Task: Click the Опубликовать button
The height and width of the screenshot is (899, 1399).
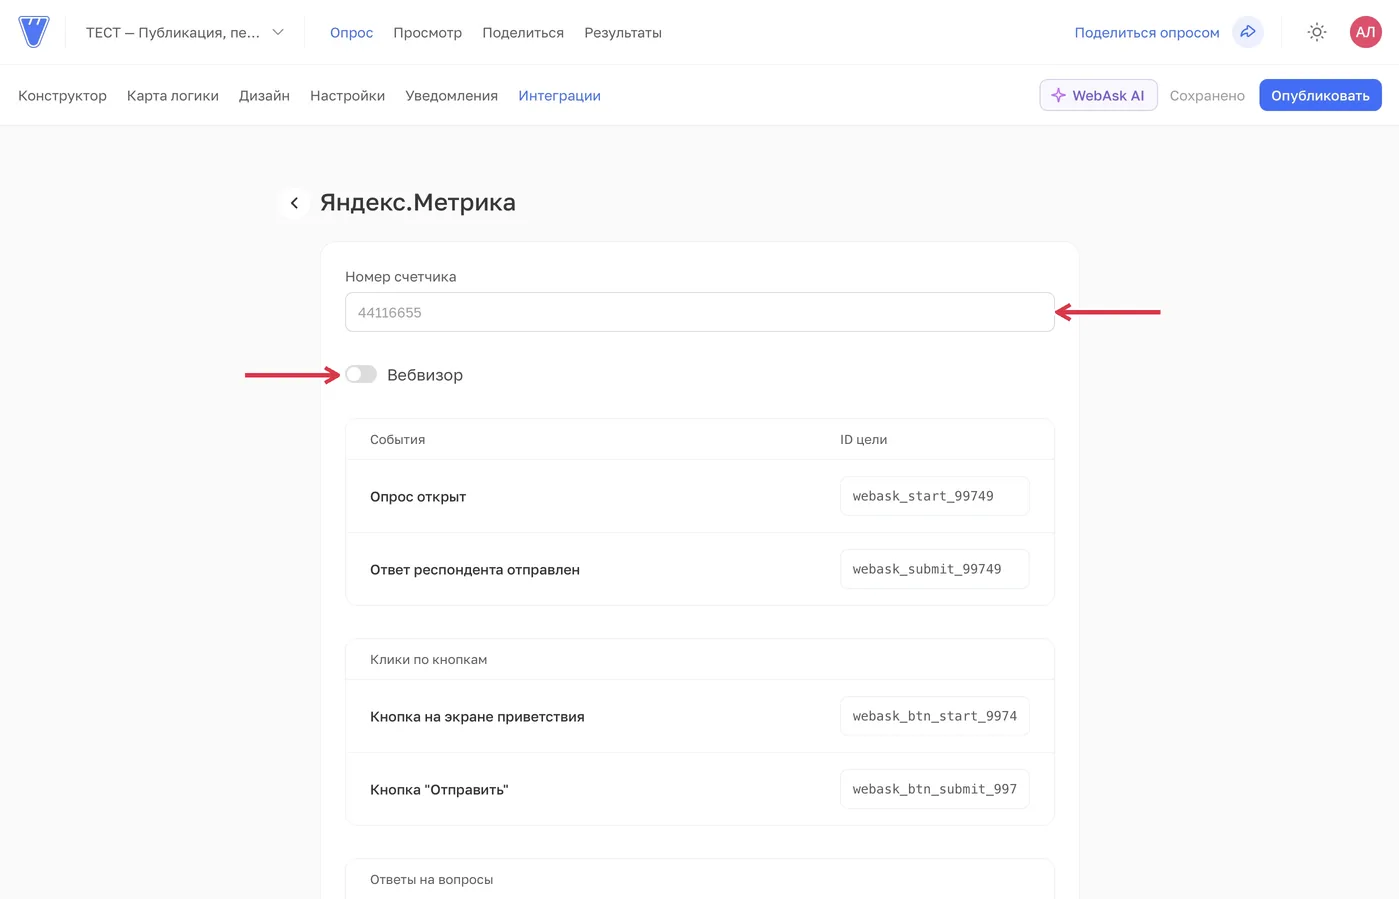Action: (1320, 95)
